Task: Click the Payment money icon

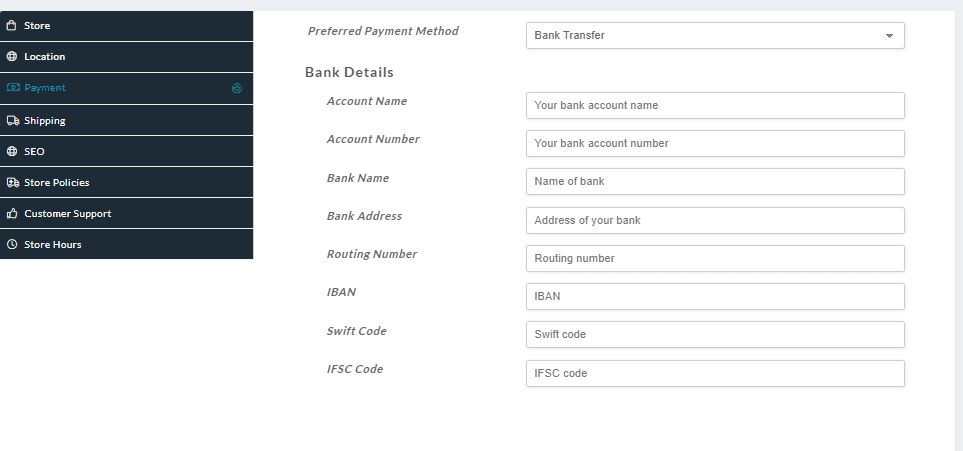Action: click(x=13, y=88)
